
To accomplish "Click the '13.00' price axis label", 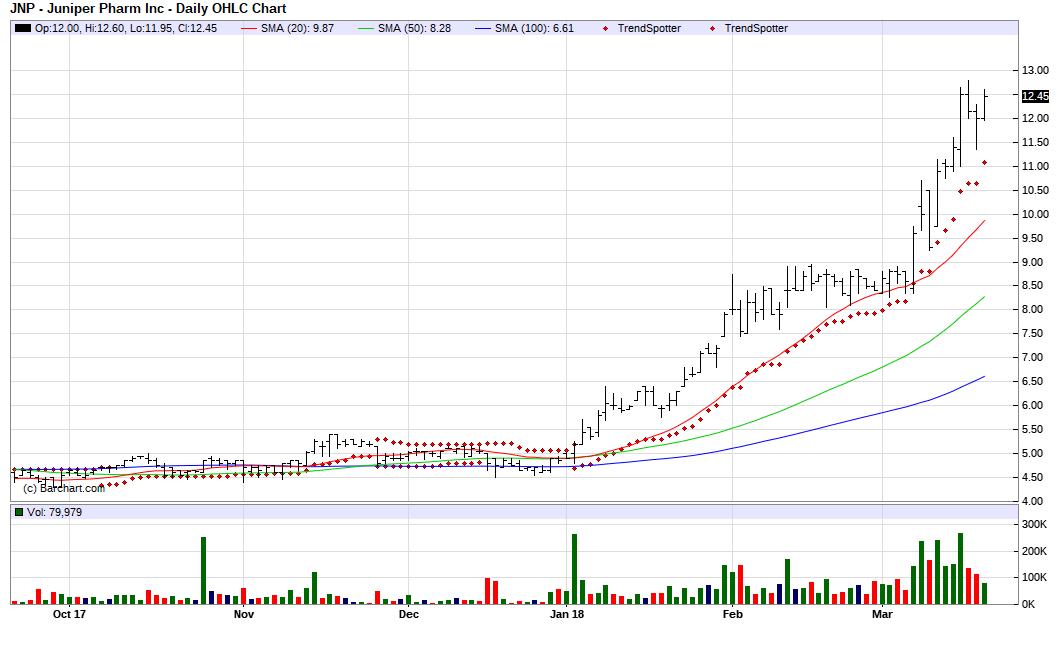I will (1035, 70).
